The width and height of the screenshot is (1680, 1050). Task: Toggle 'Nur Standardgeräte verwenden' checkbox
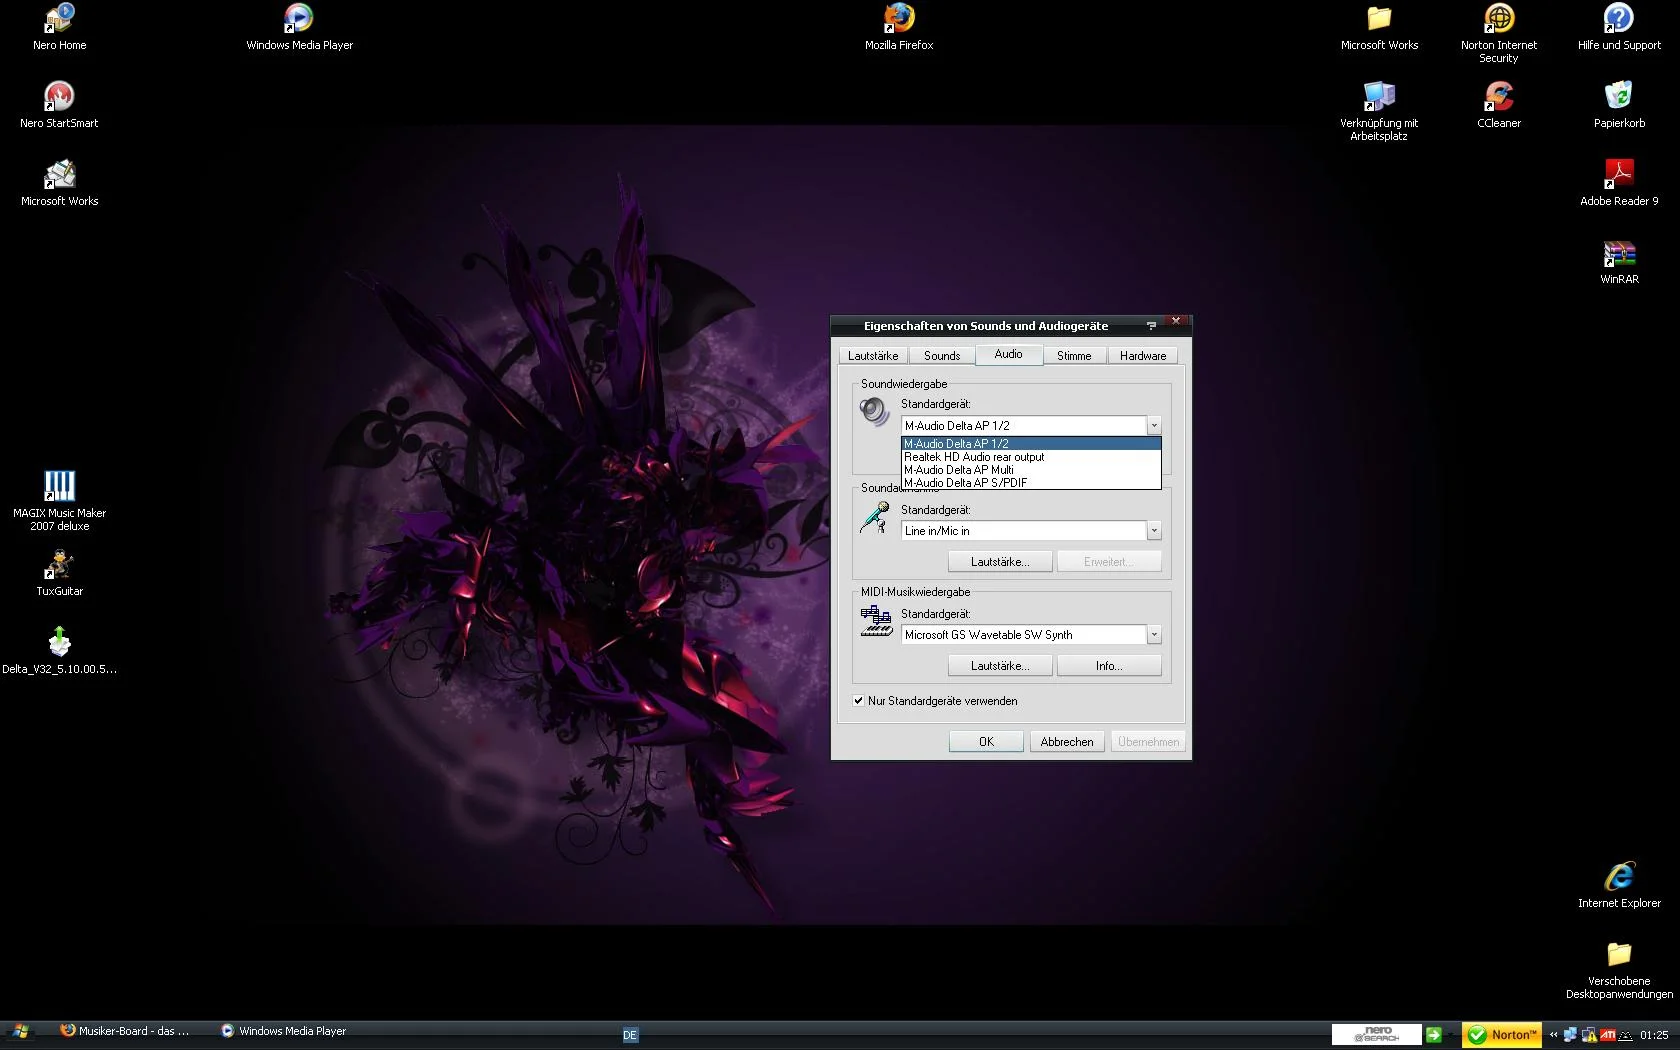pyautogui.click(x=859, y=701)
